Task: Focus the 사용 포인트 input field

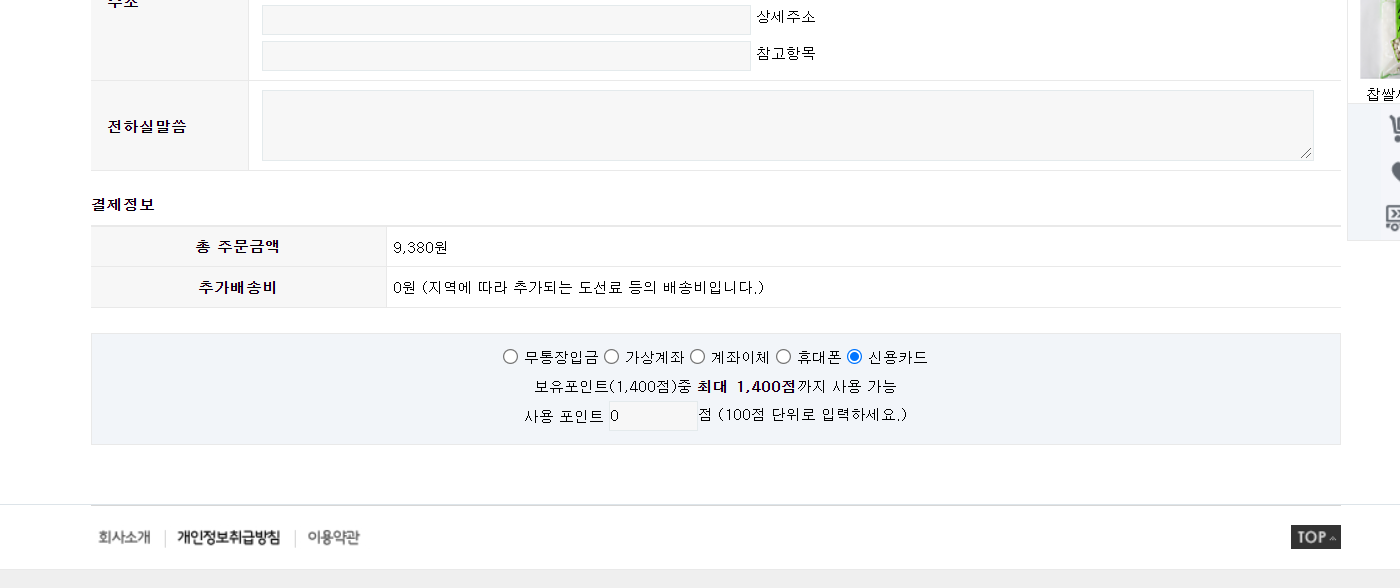Action: coord(653,416)
